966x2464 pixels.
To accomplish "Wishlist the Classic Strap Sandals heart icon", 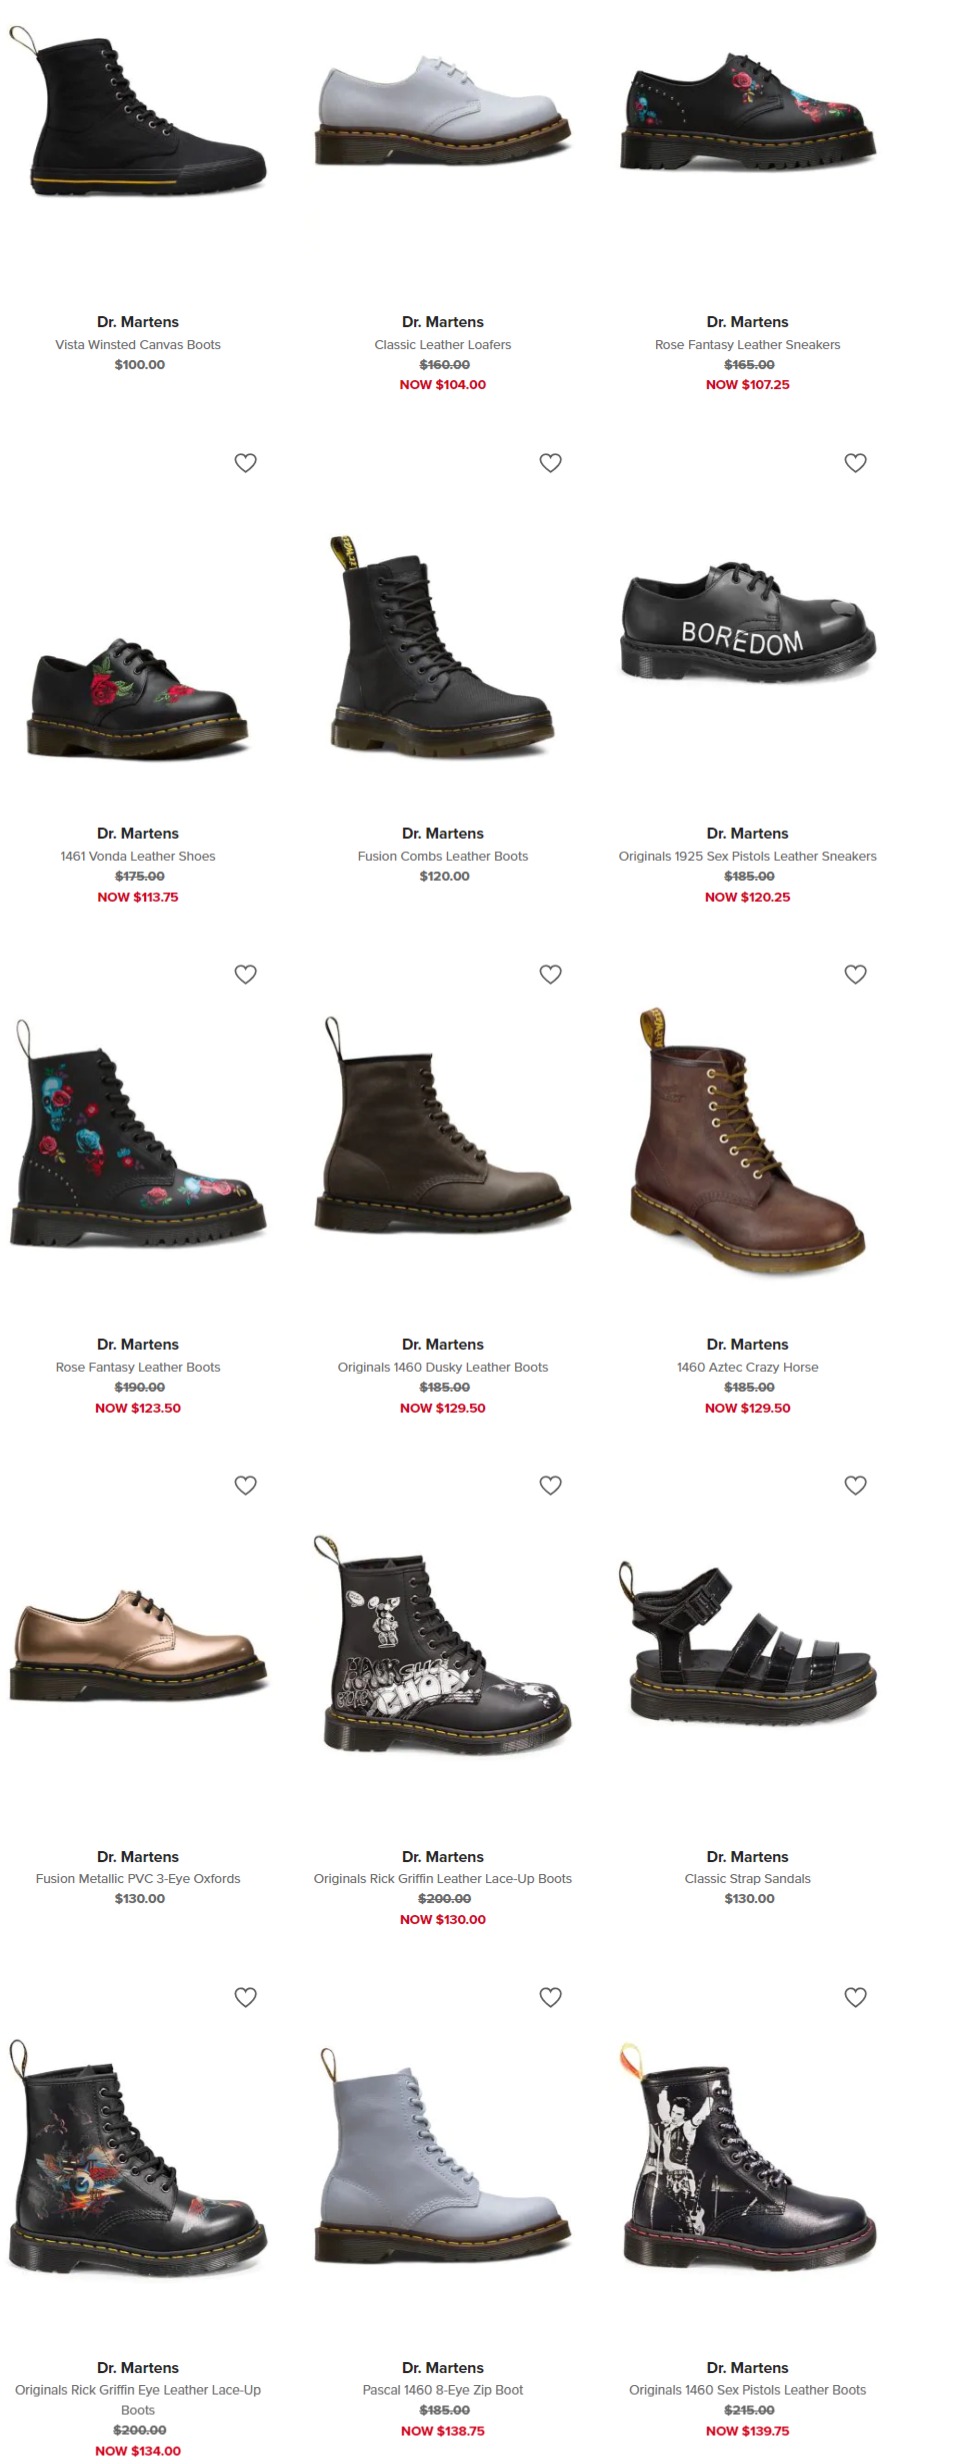I will pos(855,1485).
